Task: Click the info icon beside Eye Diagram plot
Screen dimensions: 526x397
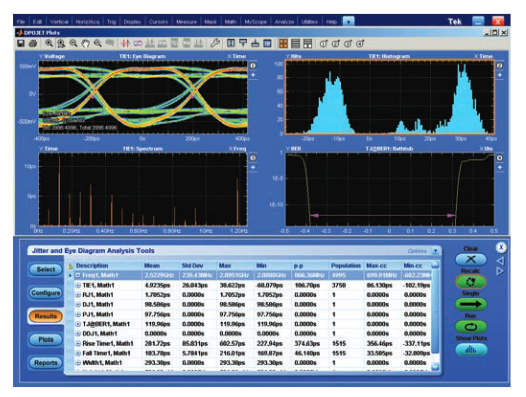Action: click(x=253, y=66)
